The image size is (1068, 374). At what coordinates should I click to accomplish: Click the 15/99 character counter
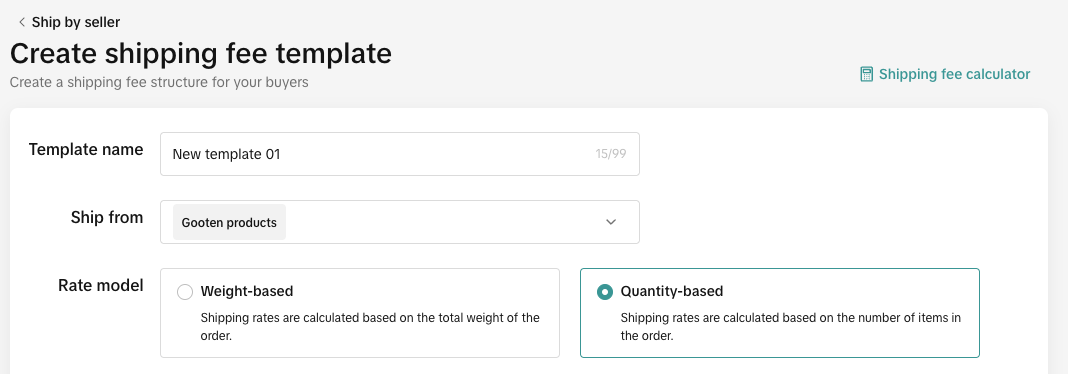click(610, 154)
